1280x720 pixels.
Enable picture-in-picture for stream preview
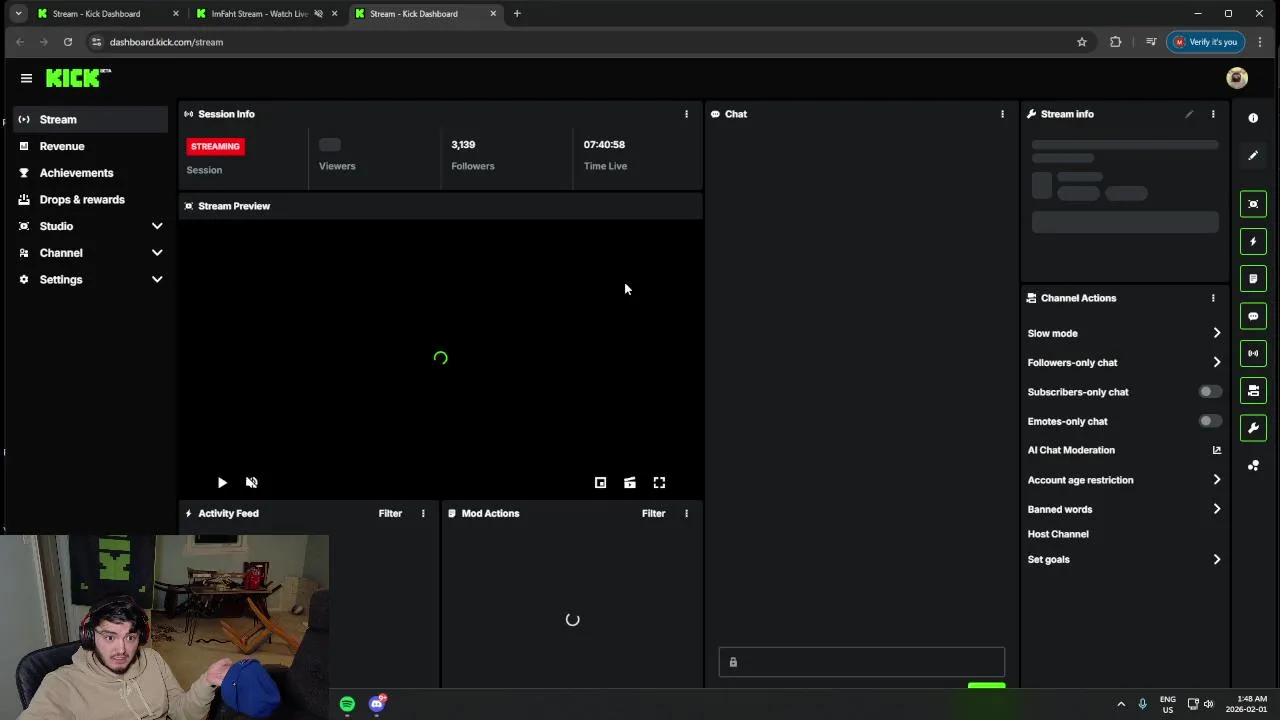(x=600, y=482)
